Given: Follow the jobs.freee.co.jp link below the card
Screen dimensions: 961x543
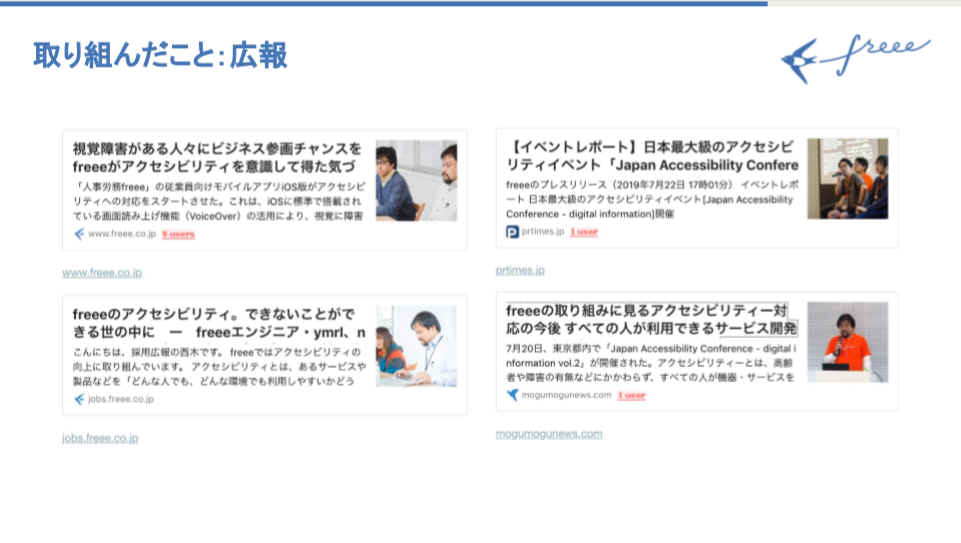Looking at the screenshot, I should click(x=100, y=438).
